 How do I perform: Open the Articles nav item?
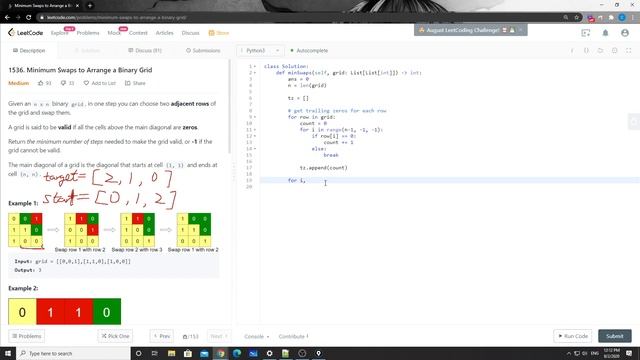pos(164,33)
